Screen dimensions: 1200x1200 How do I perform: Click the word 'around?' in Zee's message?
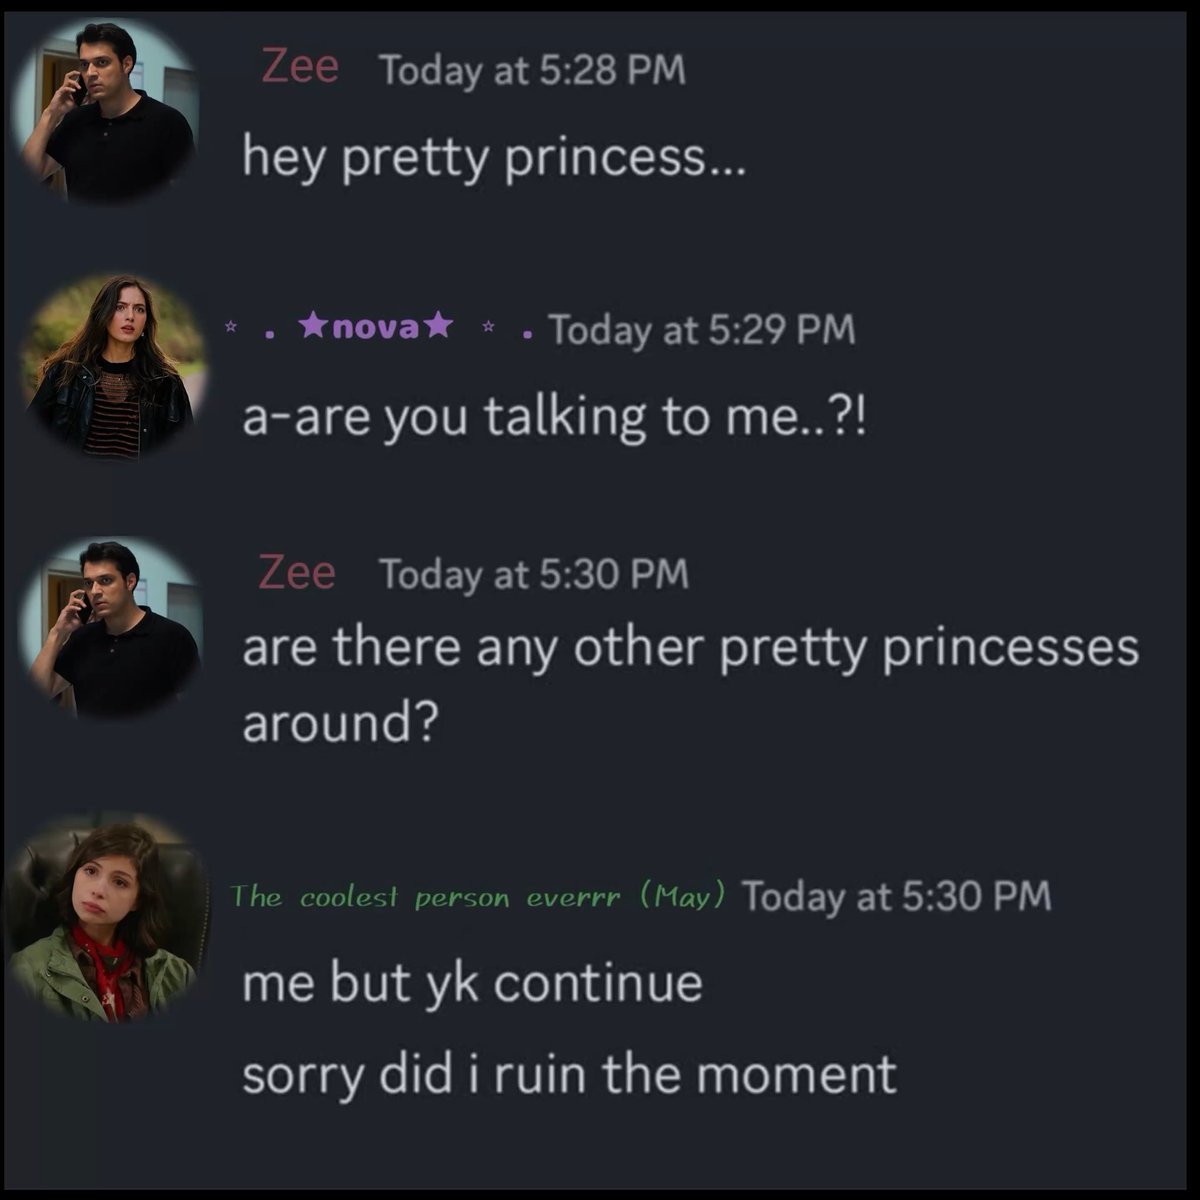340,723
